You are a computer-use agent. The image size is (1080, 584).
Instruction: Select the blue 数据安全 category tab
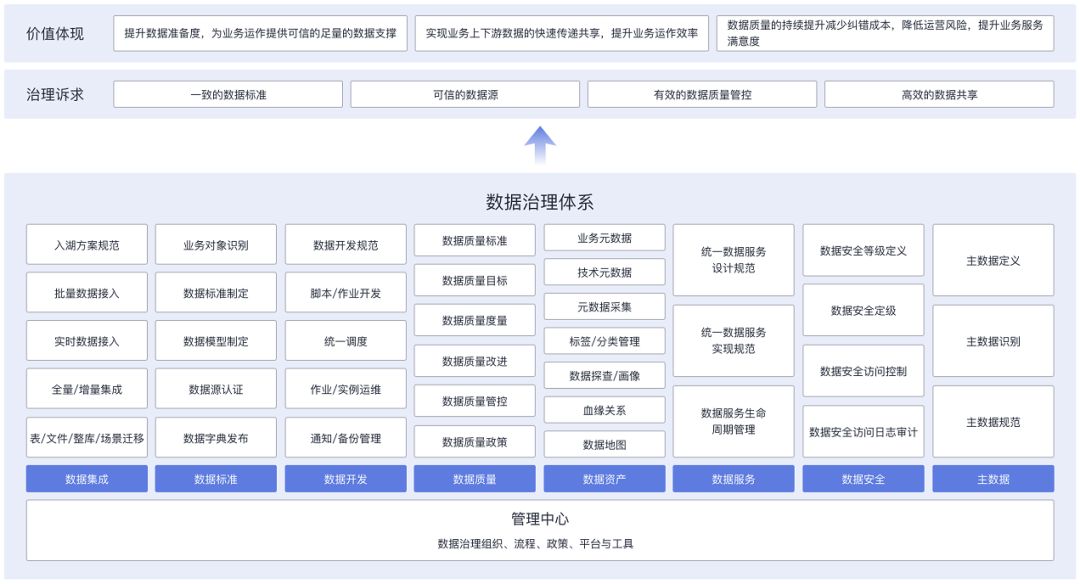[x=863, y=479]
